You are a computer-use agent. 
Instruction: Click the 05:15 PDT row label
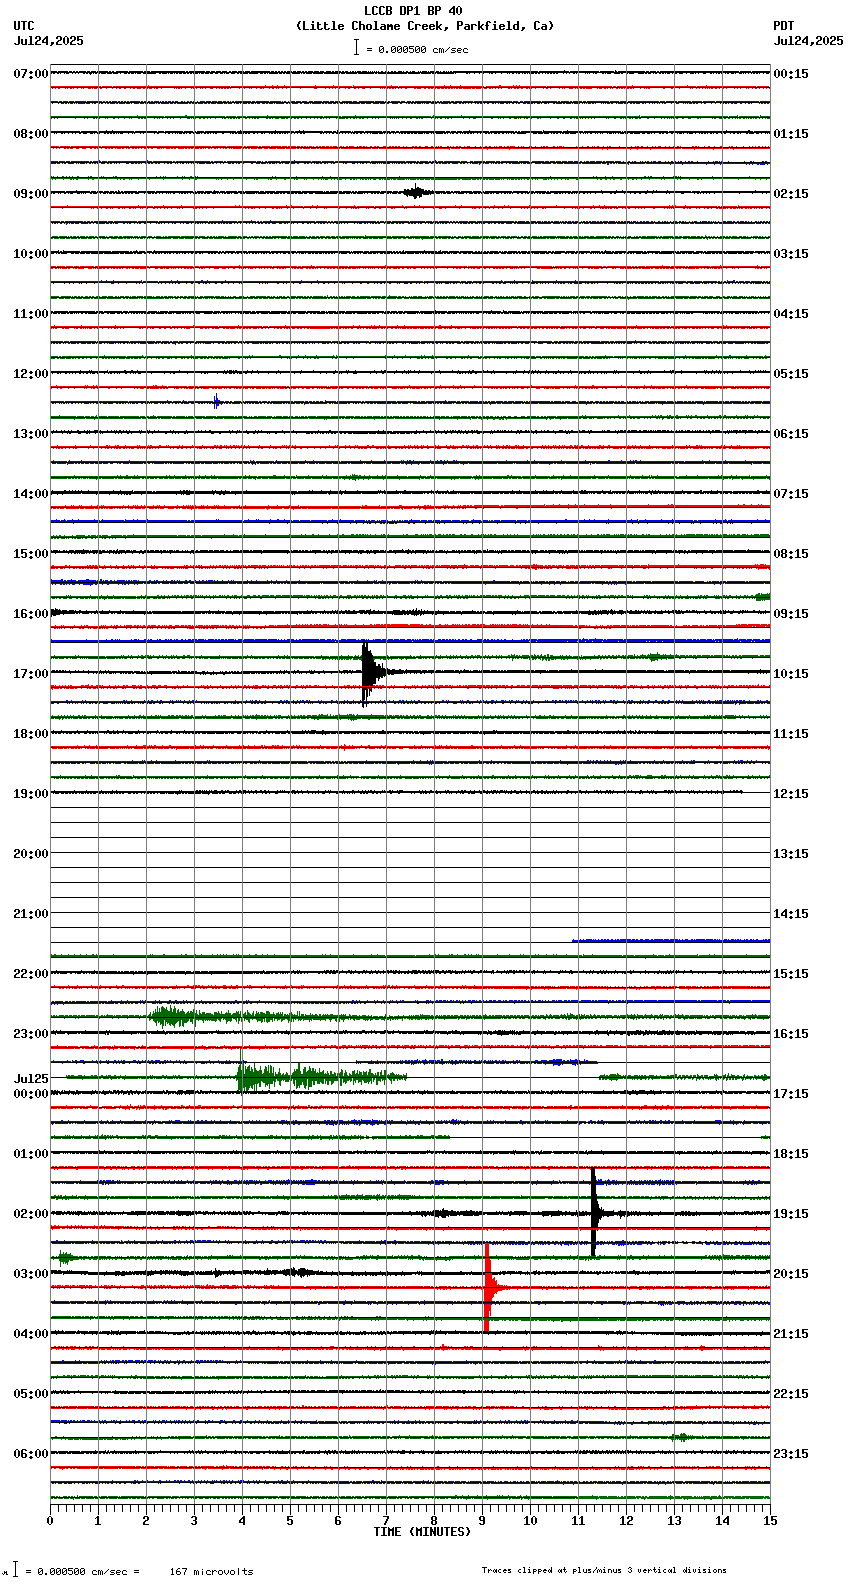(x=791, y=374)
